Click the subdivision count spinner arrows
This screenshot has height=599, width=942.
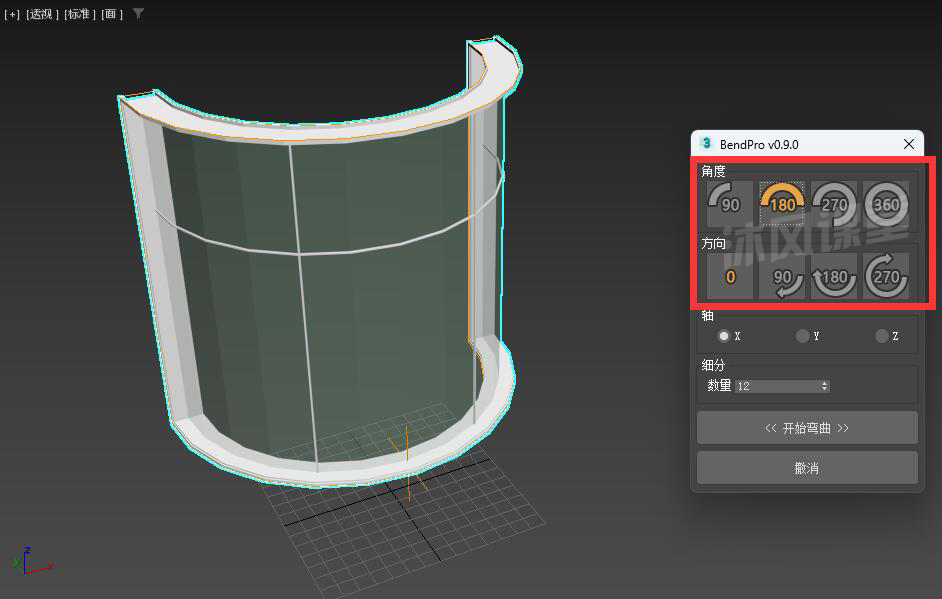[x=825, y=386]
